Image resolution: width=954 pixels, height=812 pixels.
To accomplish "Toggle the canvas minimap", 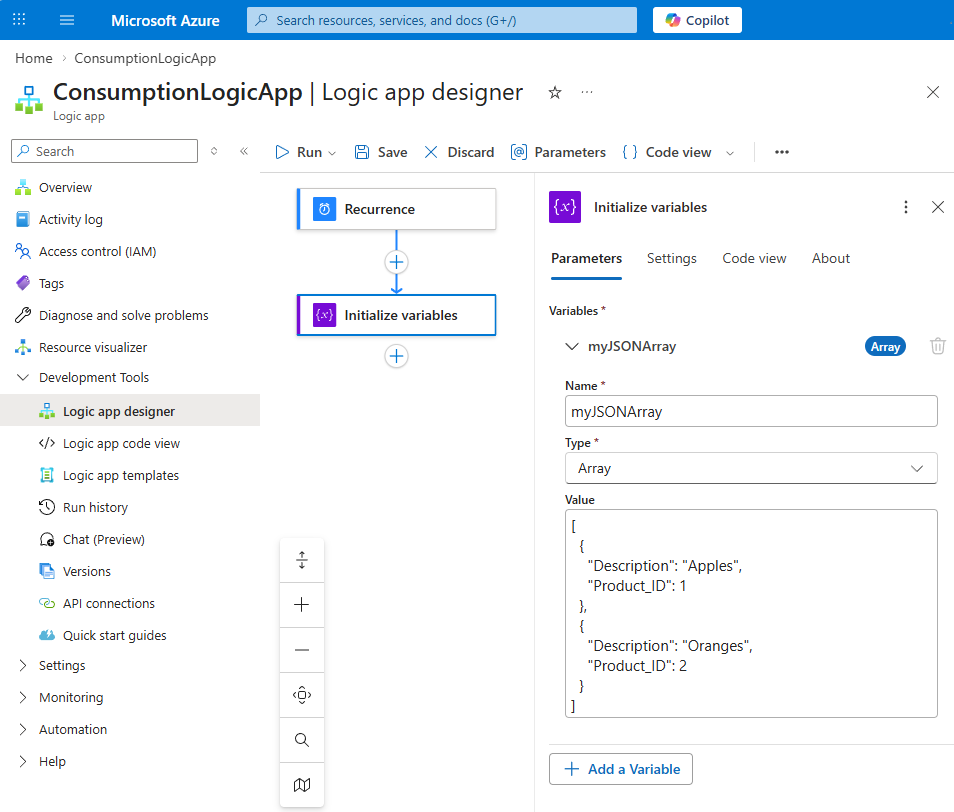I will click(x=302, y=785).
